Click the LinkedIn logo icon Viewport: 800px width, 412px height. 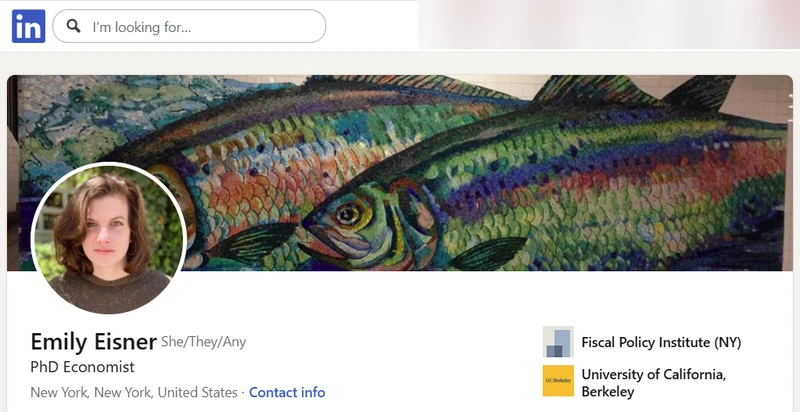(x=29, y=26)
